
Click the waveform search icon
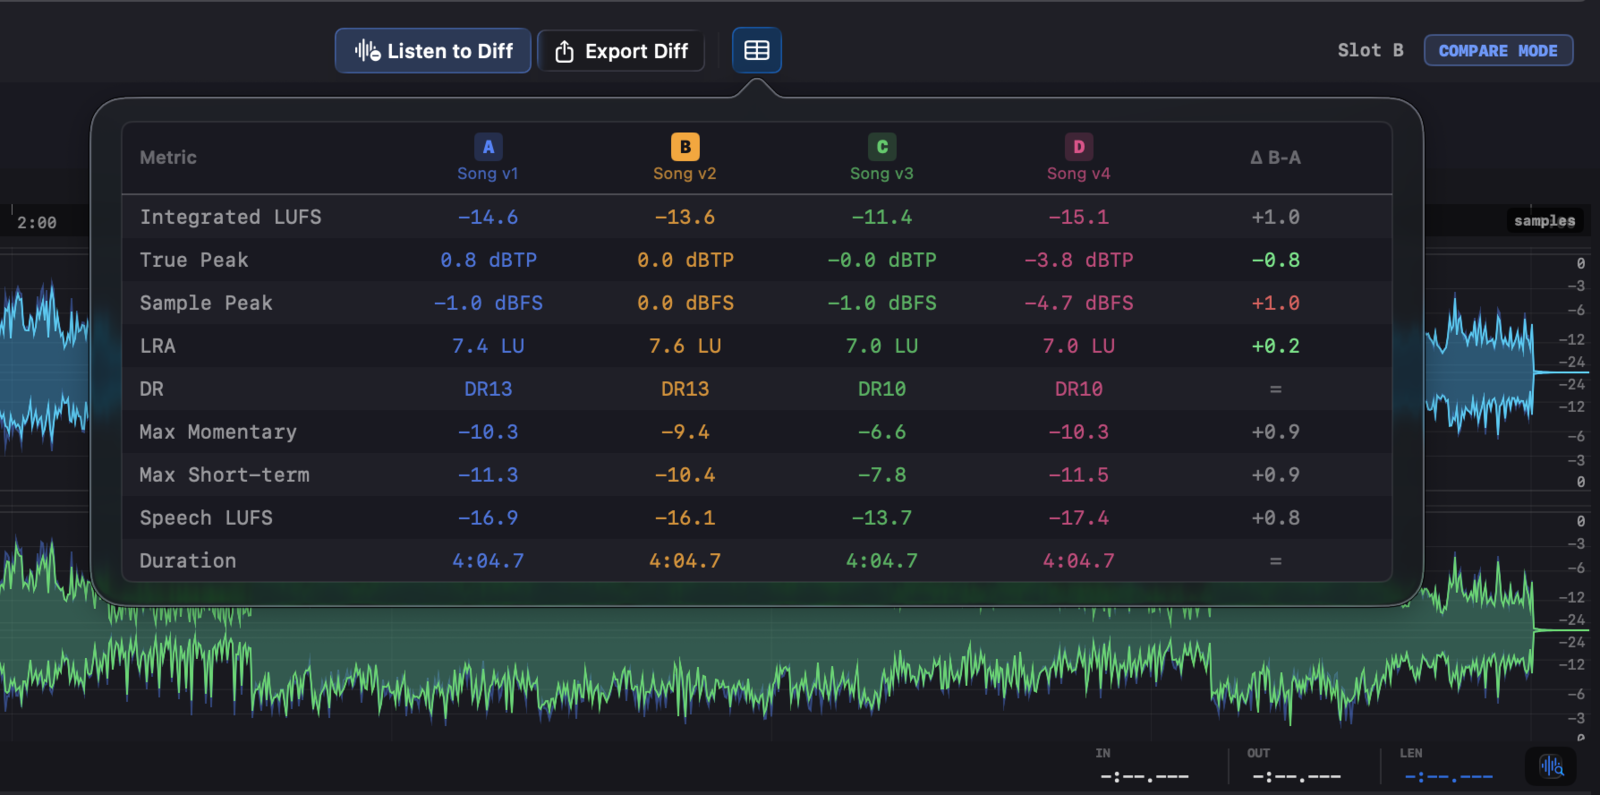point(1551,767)
